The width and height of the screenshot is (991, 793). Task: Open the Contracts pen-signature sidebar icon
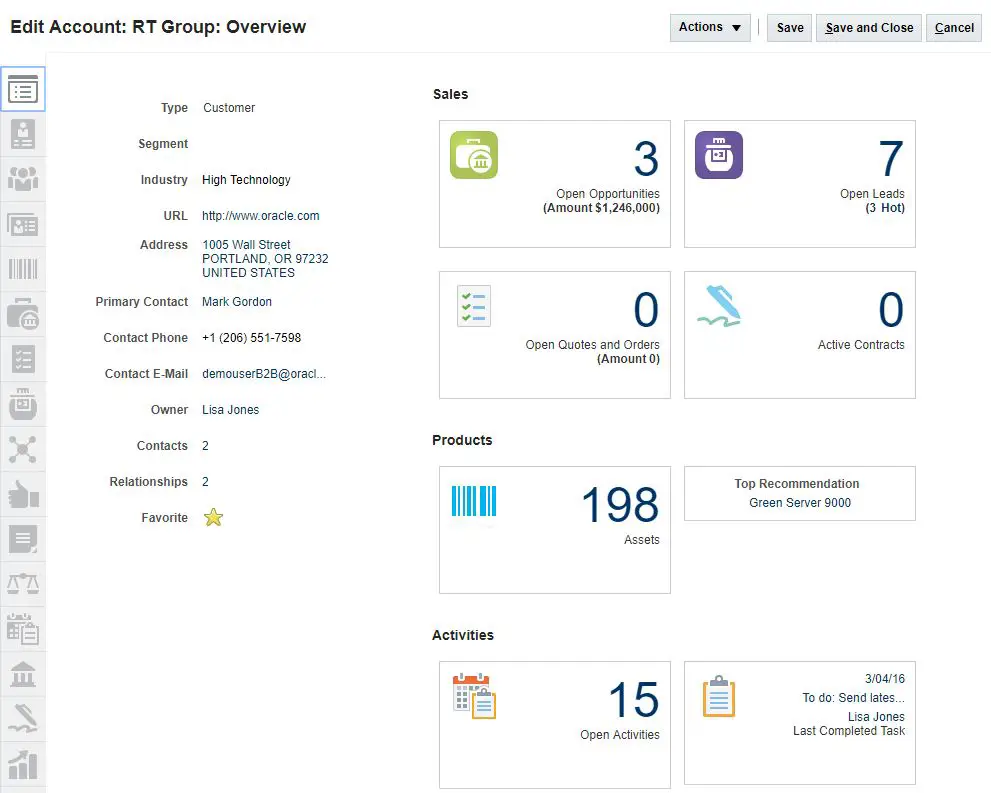[x=22, y=719]
